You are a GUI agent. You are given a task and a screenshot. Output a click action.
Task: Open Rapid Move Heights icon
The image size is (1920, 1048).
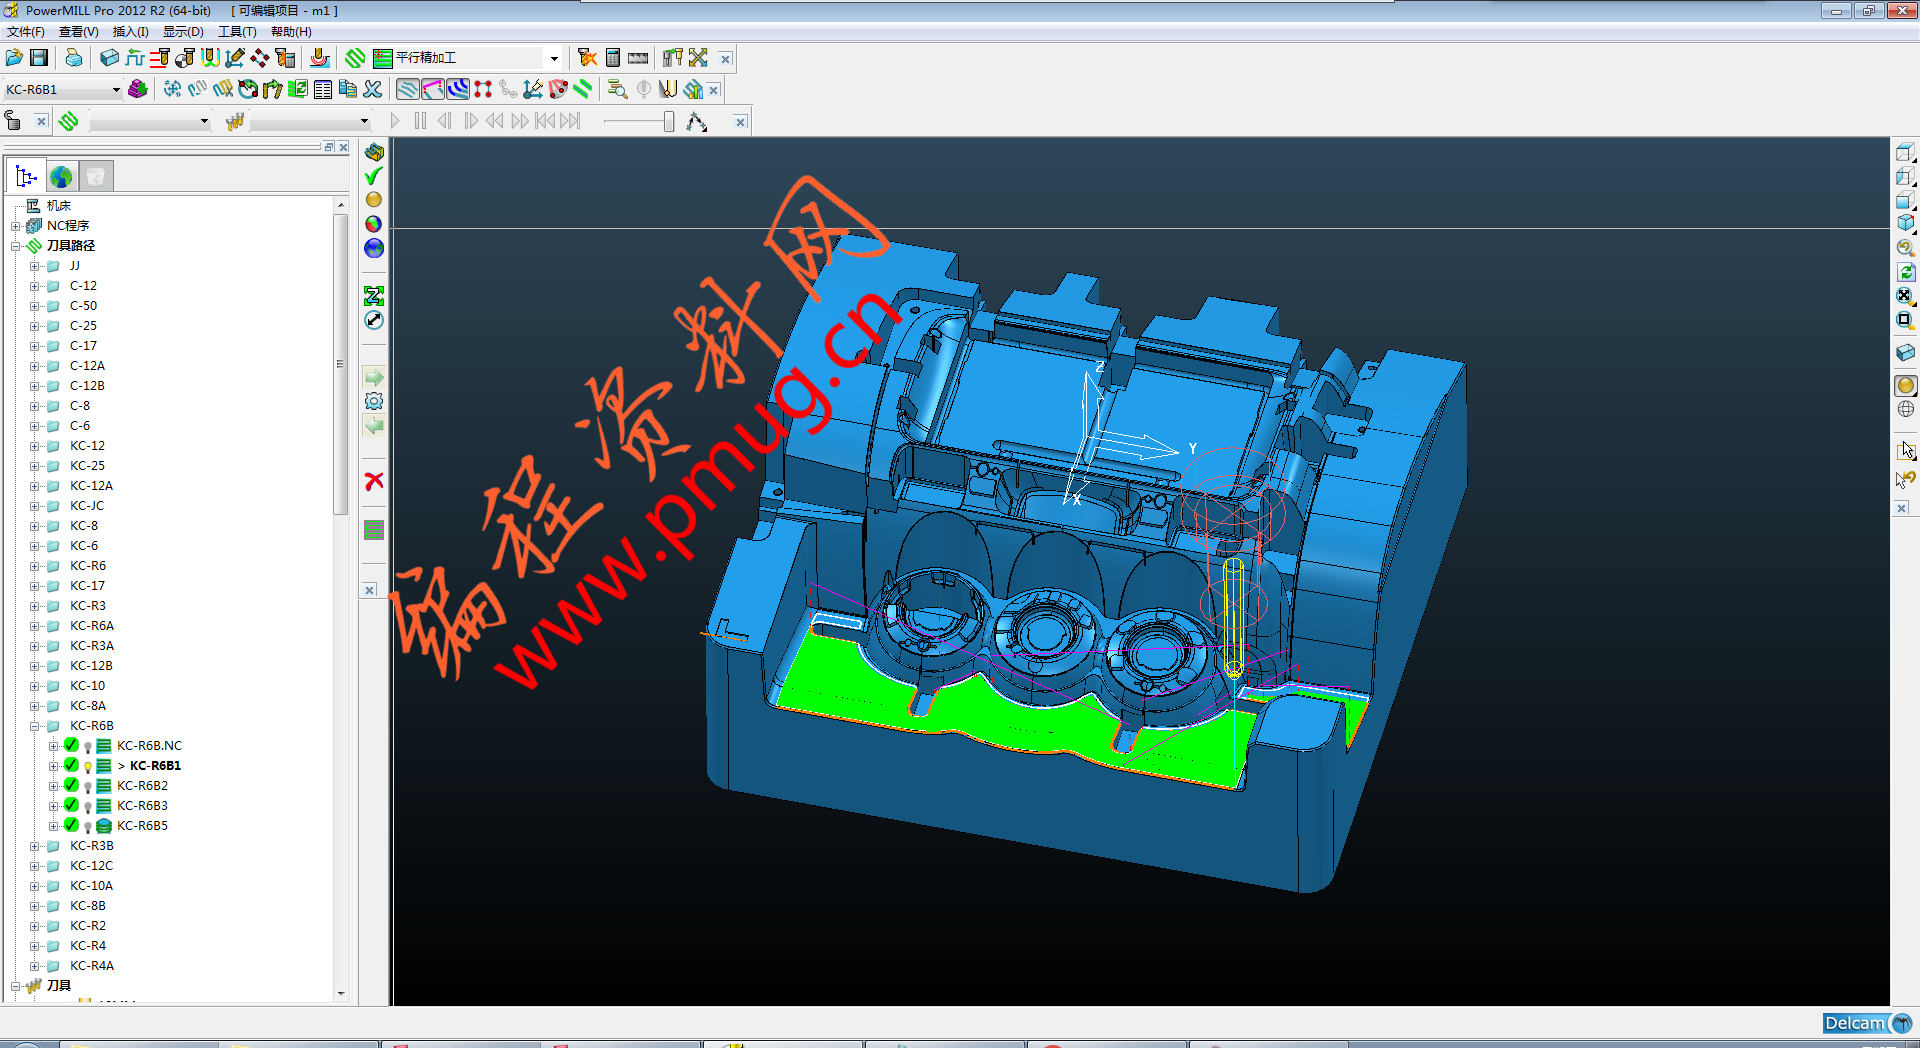[160, 58]
